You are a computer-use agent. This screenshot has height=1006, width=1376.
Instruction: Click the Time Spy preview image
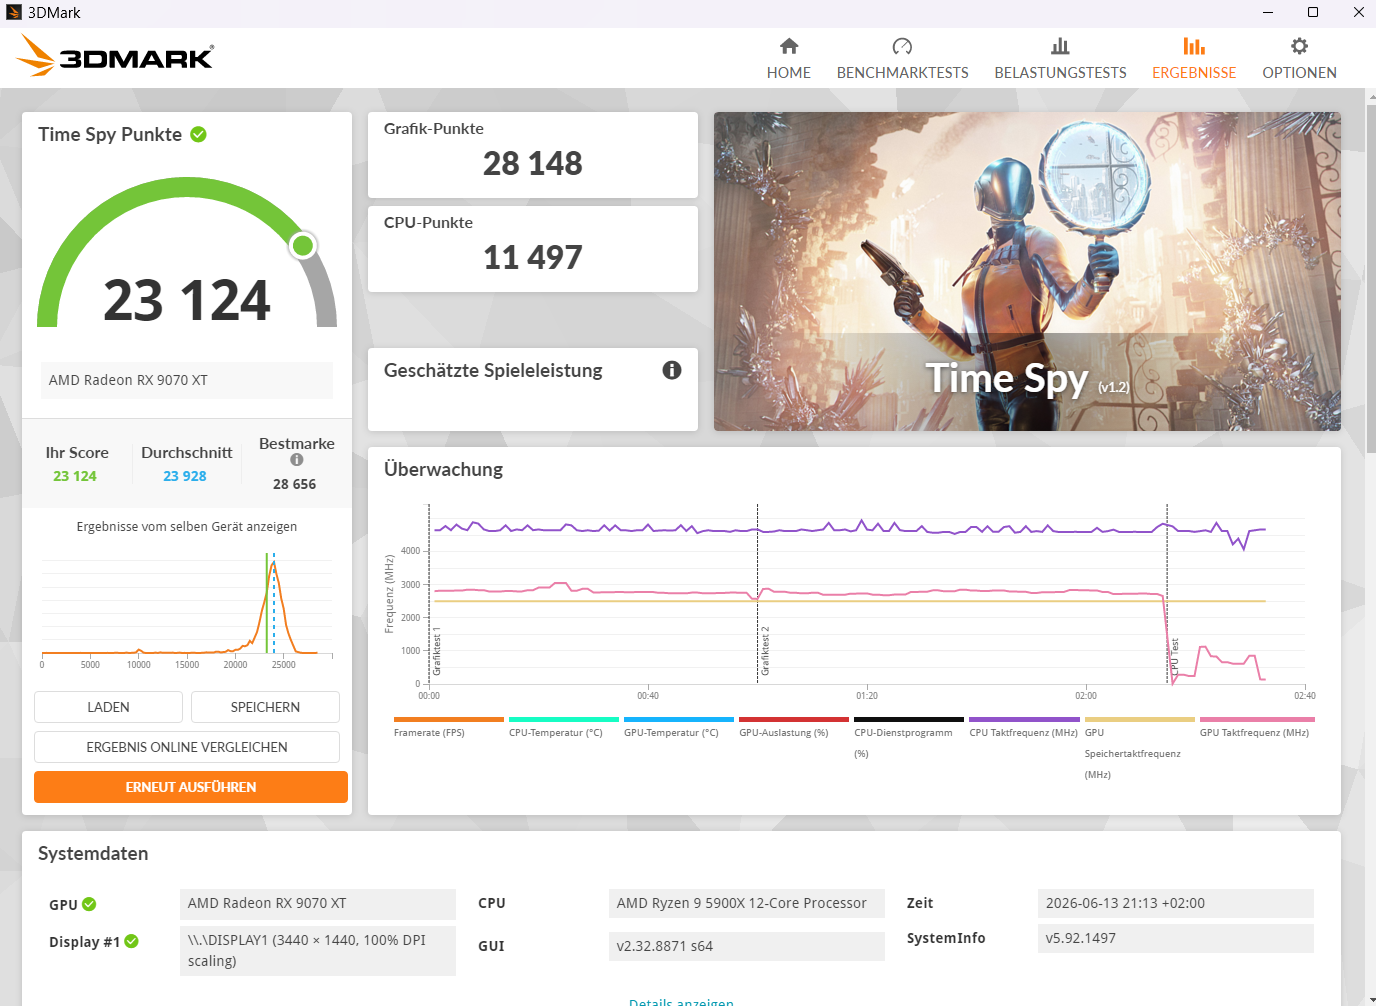pos(1027,271)
